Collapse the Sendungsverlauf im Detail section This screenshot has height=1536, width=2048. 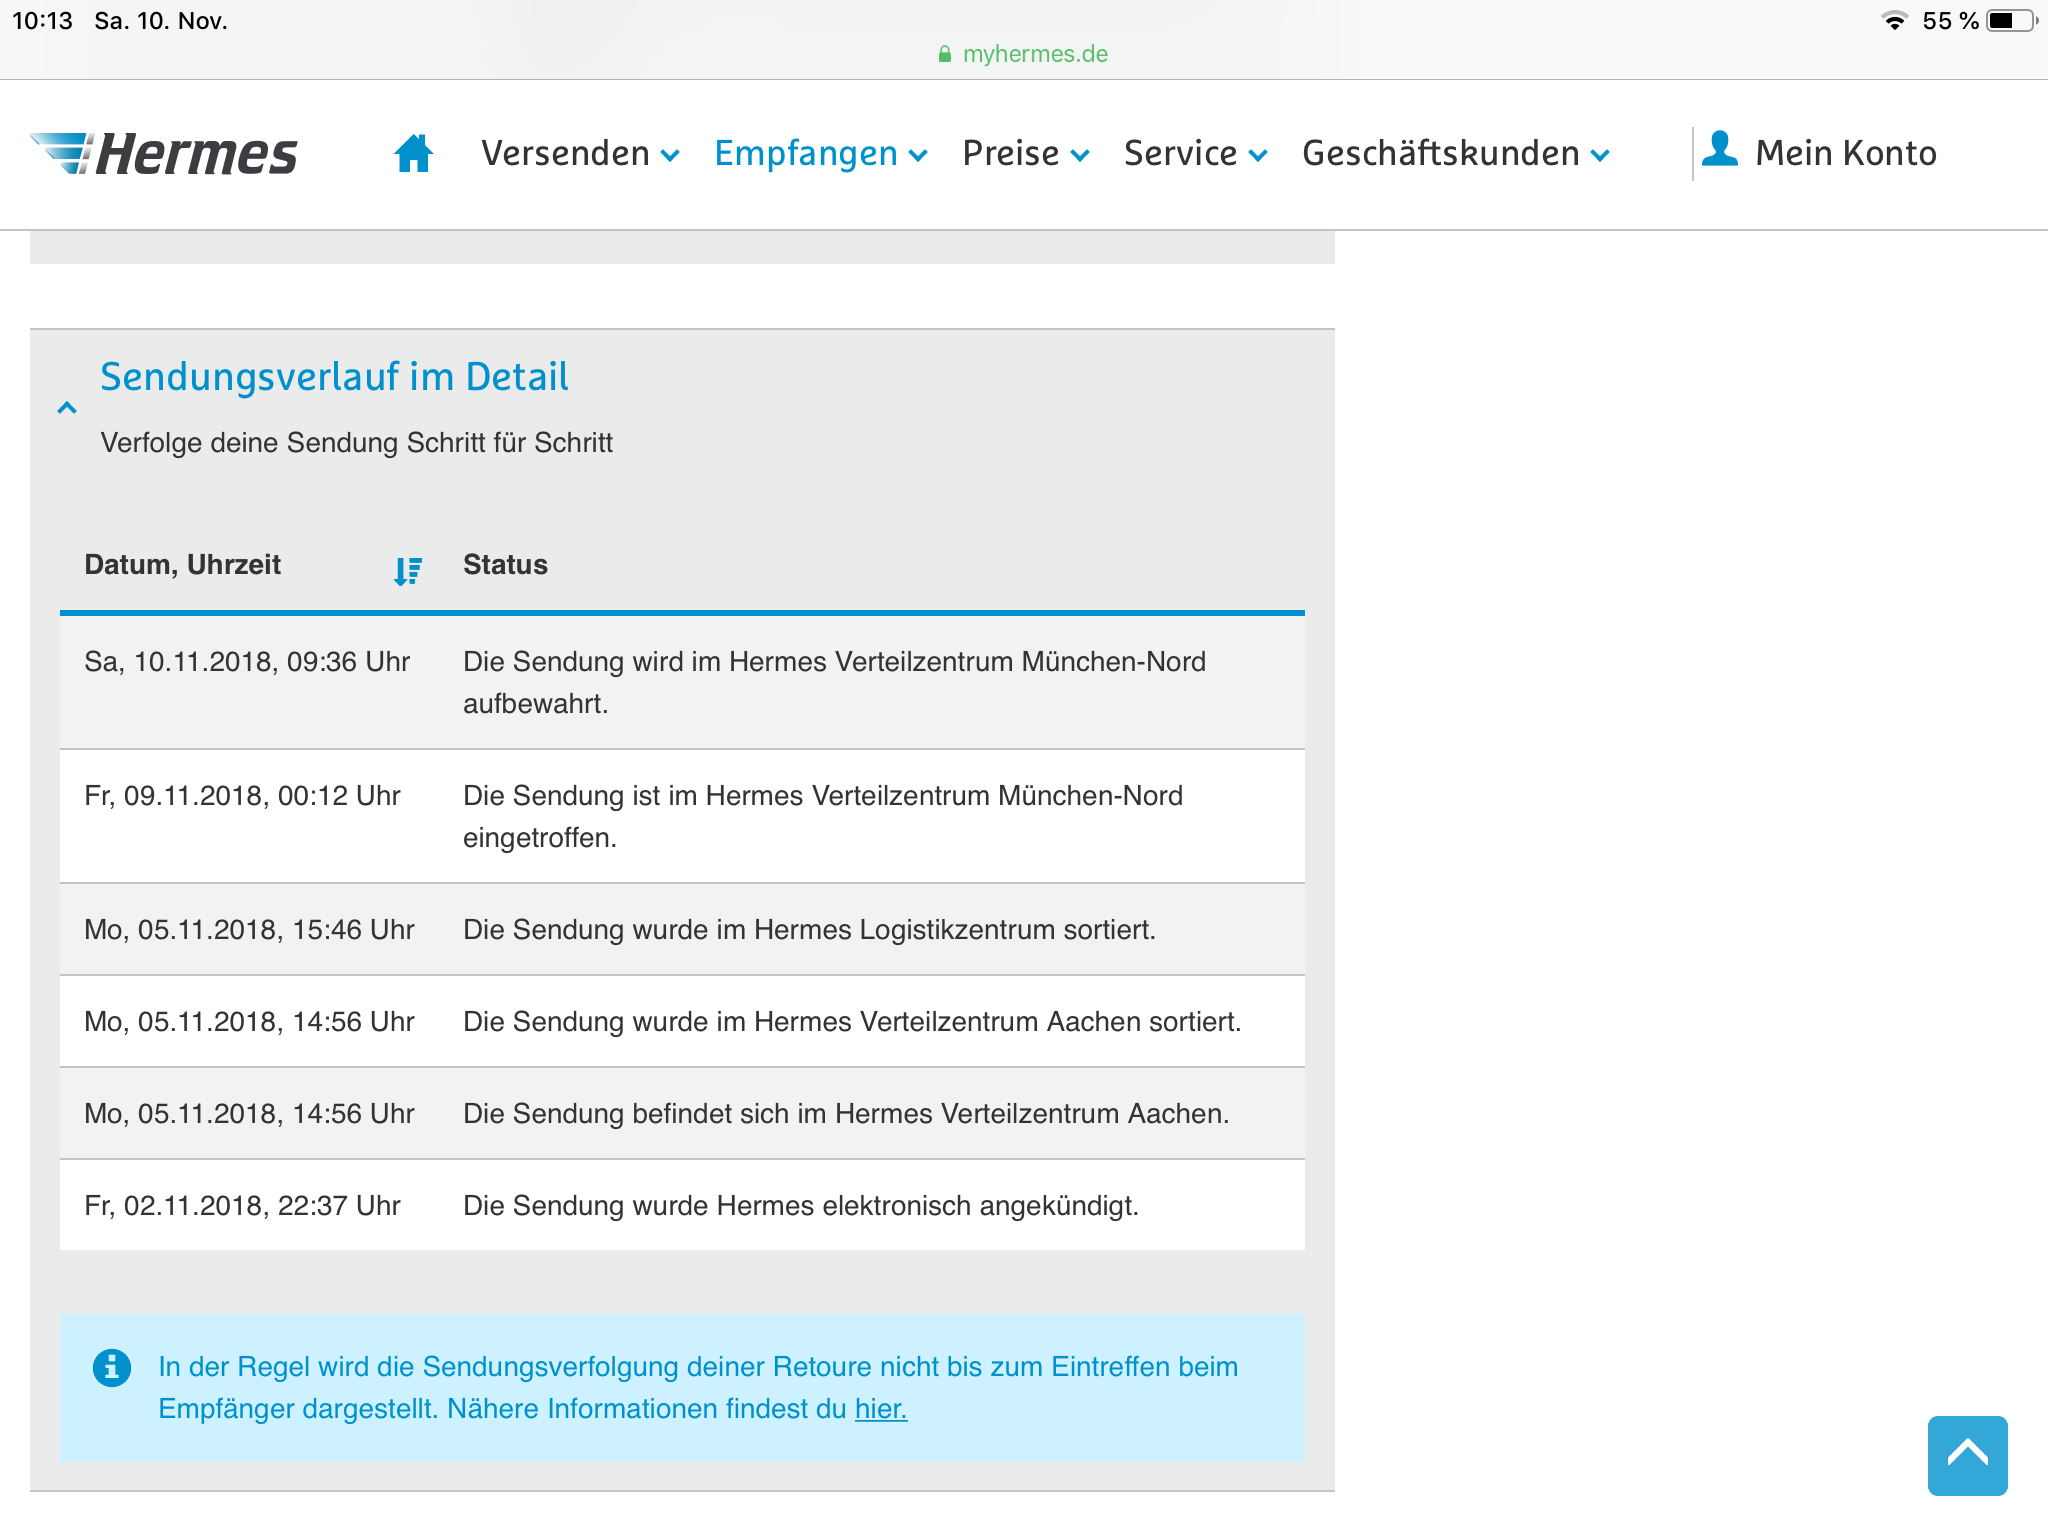pos(67,408)
